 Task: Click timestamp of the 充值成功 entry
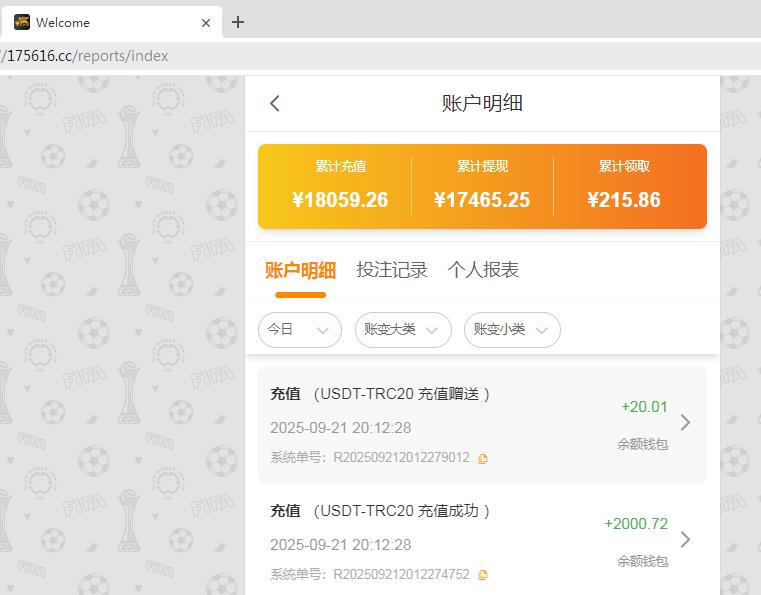pos(341,545)
